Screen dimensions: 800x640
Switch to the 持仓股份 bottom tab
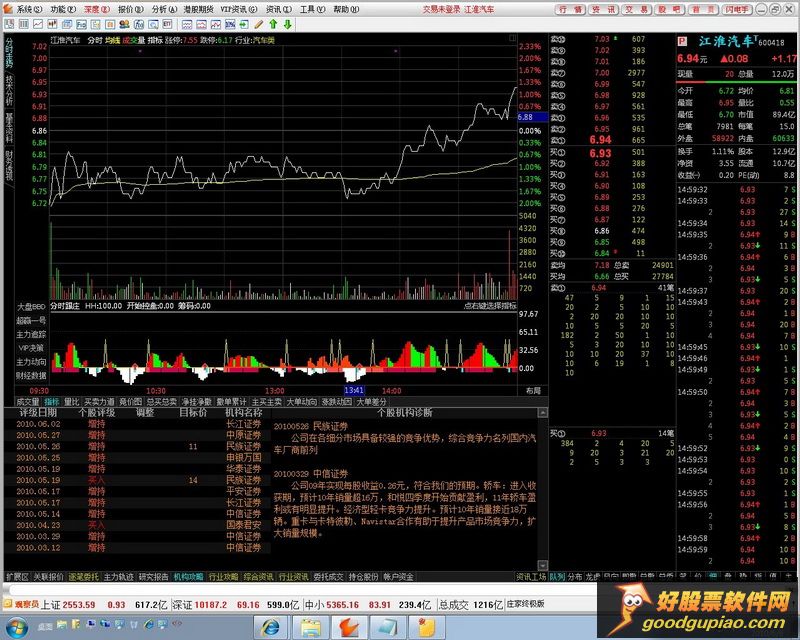364,577
